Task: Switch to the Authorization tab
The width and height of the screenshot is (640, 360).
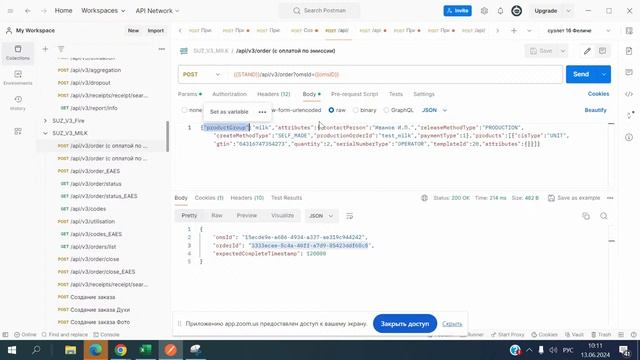Action: pyautogui.click(x=229, y=94)
